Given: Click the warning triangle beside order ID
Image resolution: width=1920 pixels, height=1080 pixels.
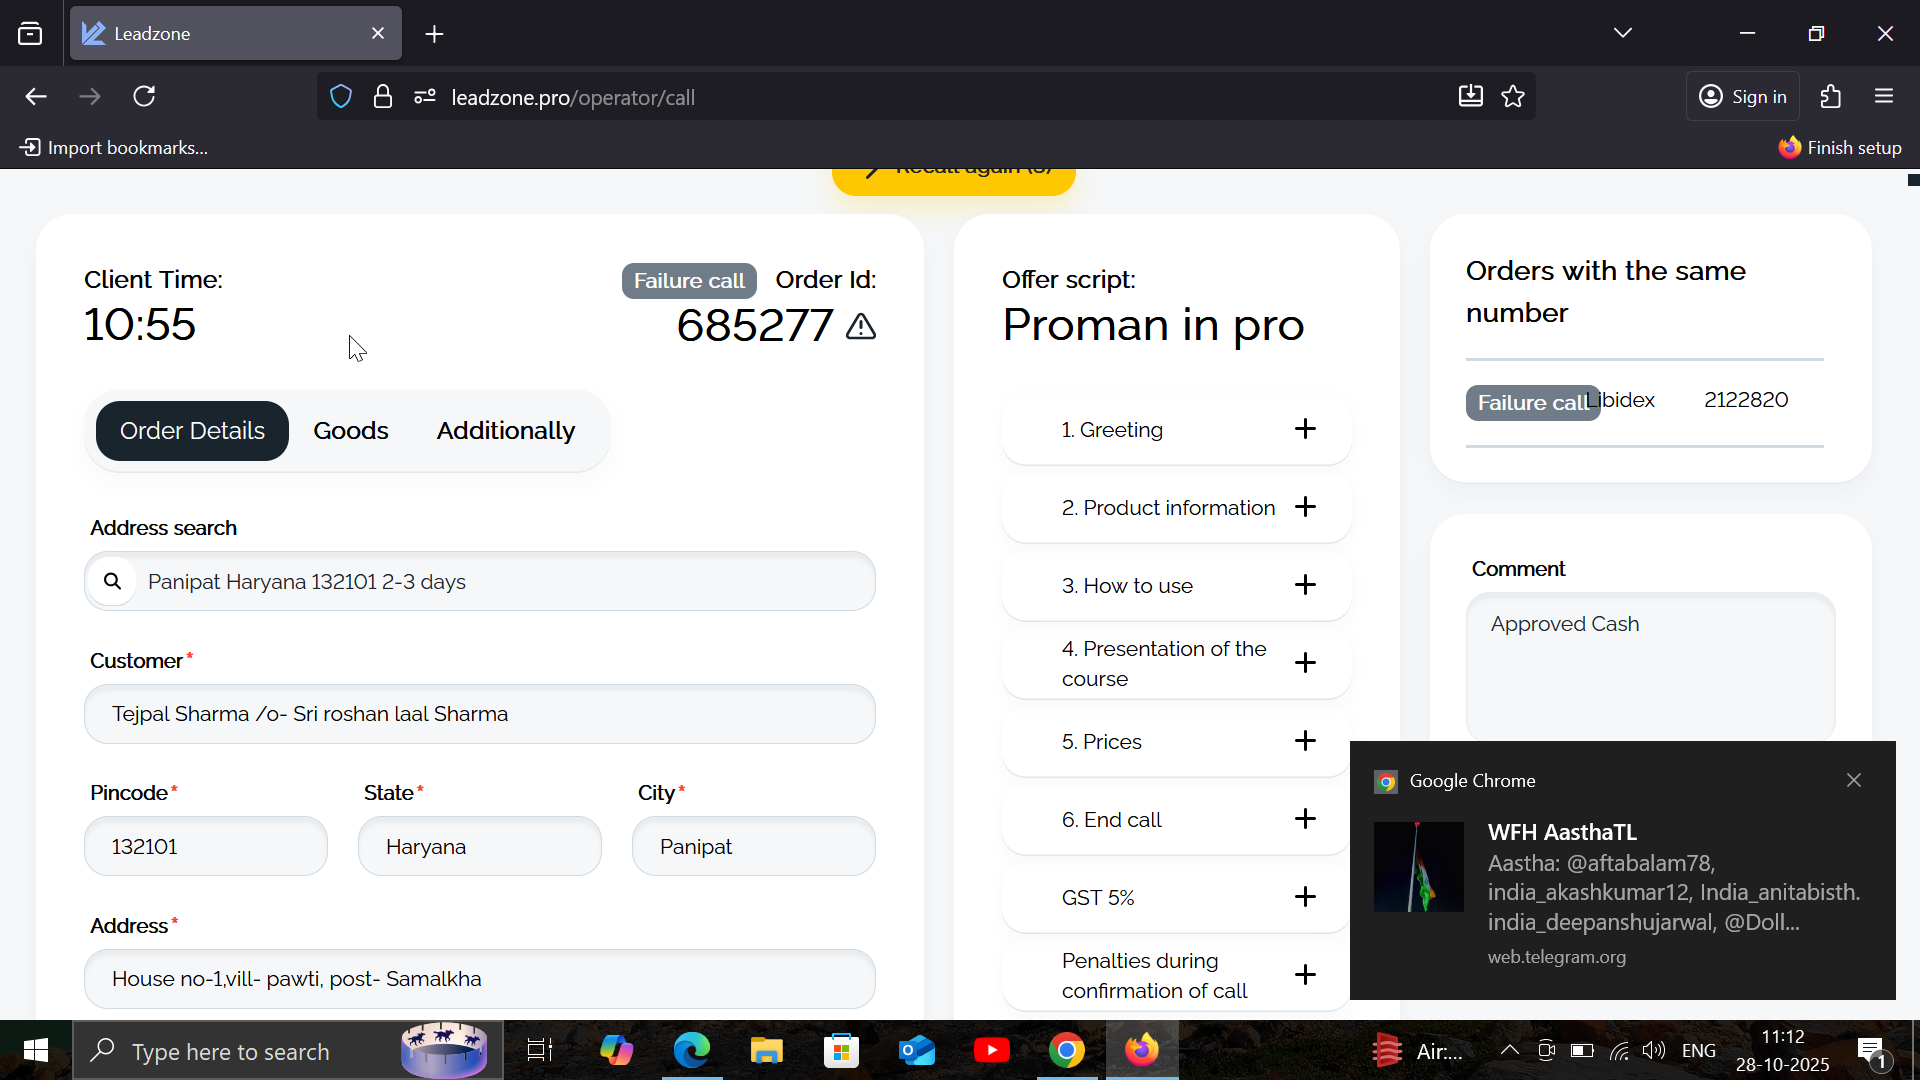Looking at the screenshot, I should click(861, 327).
